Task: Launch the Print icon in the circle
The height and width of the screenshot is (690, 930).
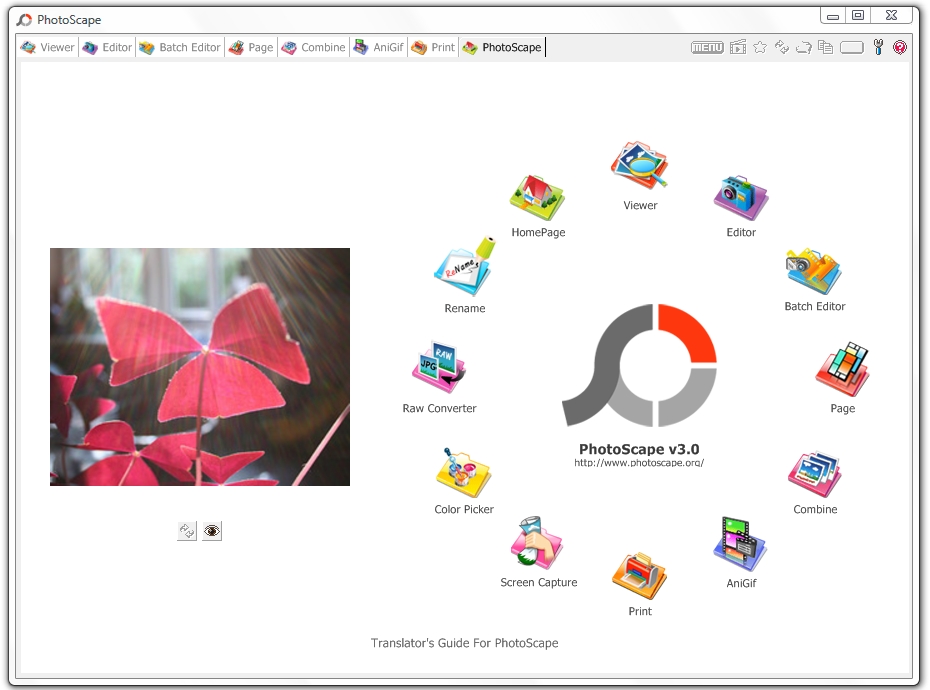Action: [x=639, y=575]
